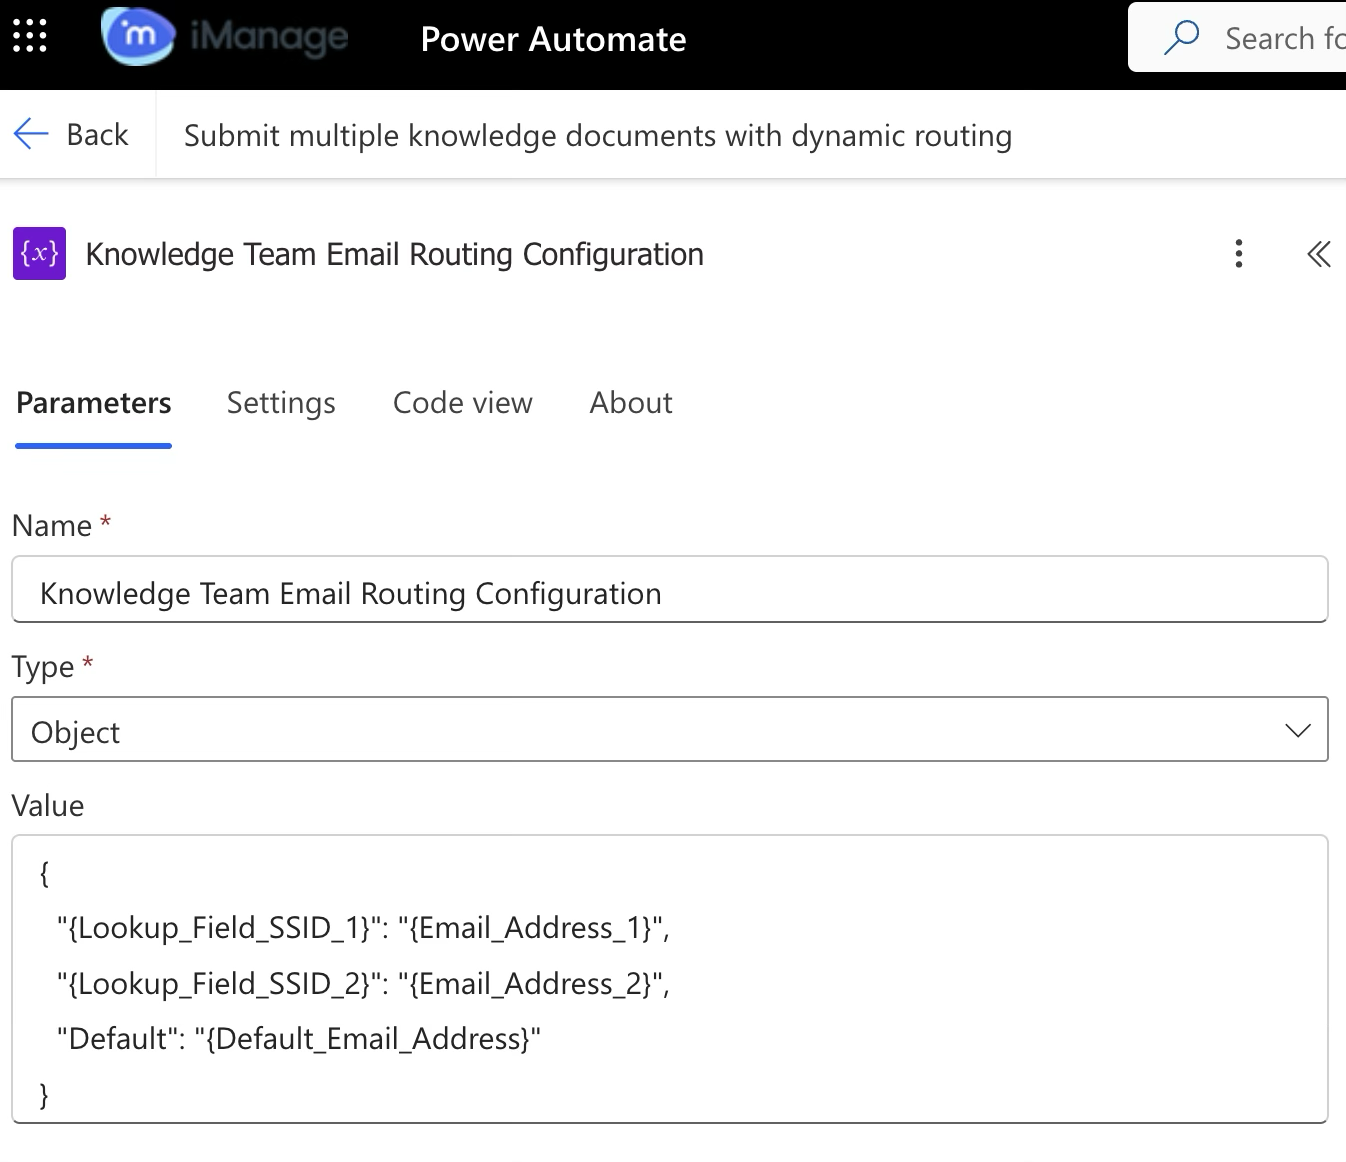This screenshot has width=1346, height=1162.
Task: Click the Type dropdown chevron arrow
Action: point(1298,730)
